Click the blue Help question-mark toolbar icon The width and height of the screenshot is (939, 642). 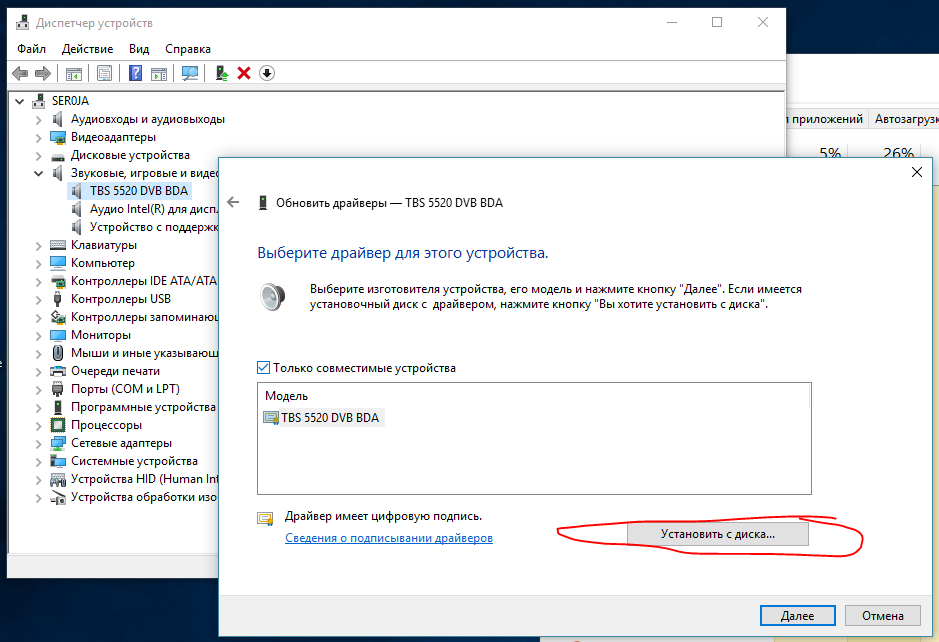pyautogui.click(x=136, y=73)
